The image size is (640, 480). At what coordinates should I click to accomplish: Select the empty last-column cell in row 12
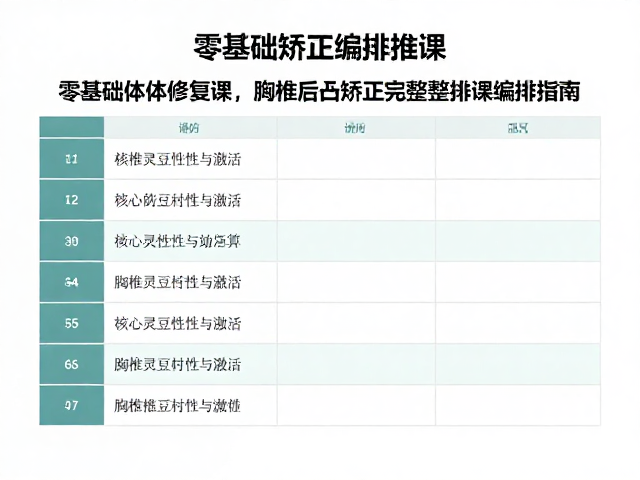(x=518, y=200)
